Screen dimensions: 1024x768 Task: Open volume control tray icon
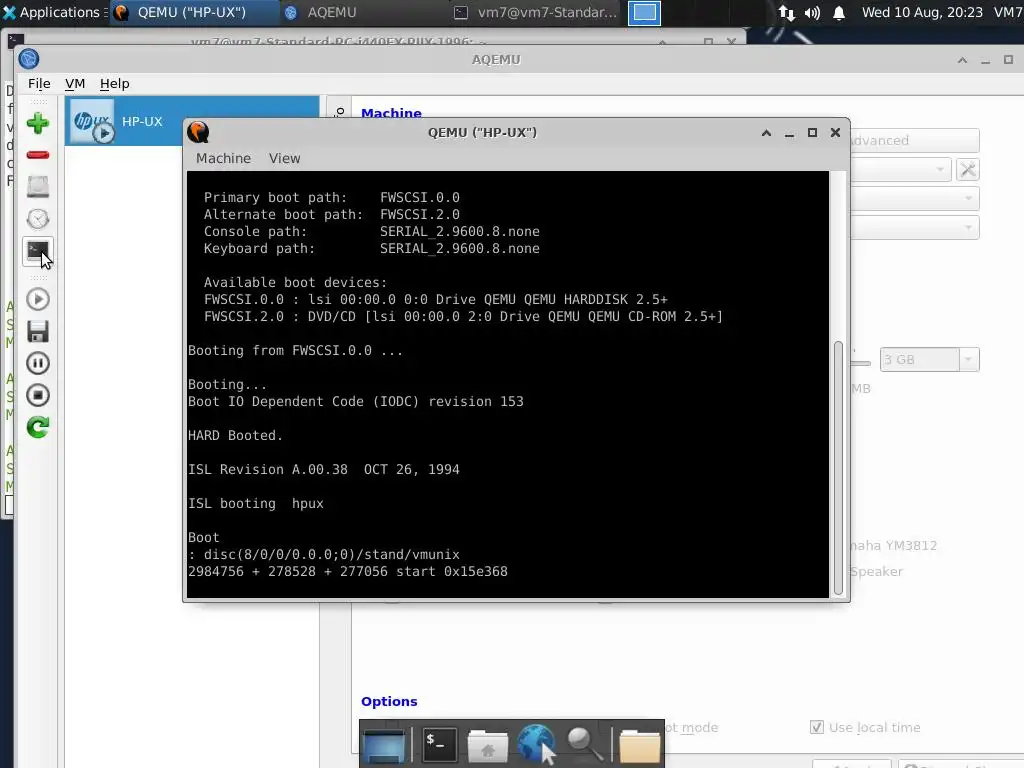812,12
